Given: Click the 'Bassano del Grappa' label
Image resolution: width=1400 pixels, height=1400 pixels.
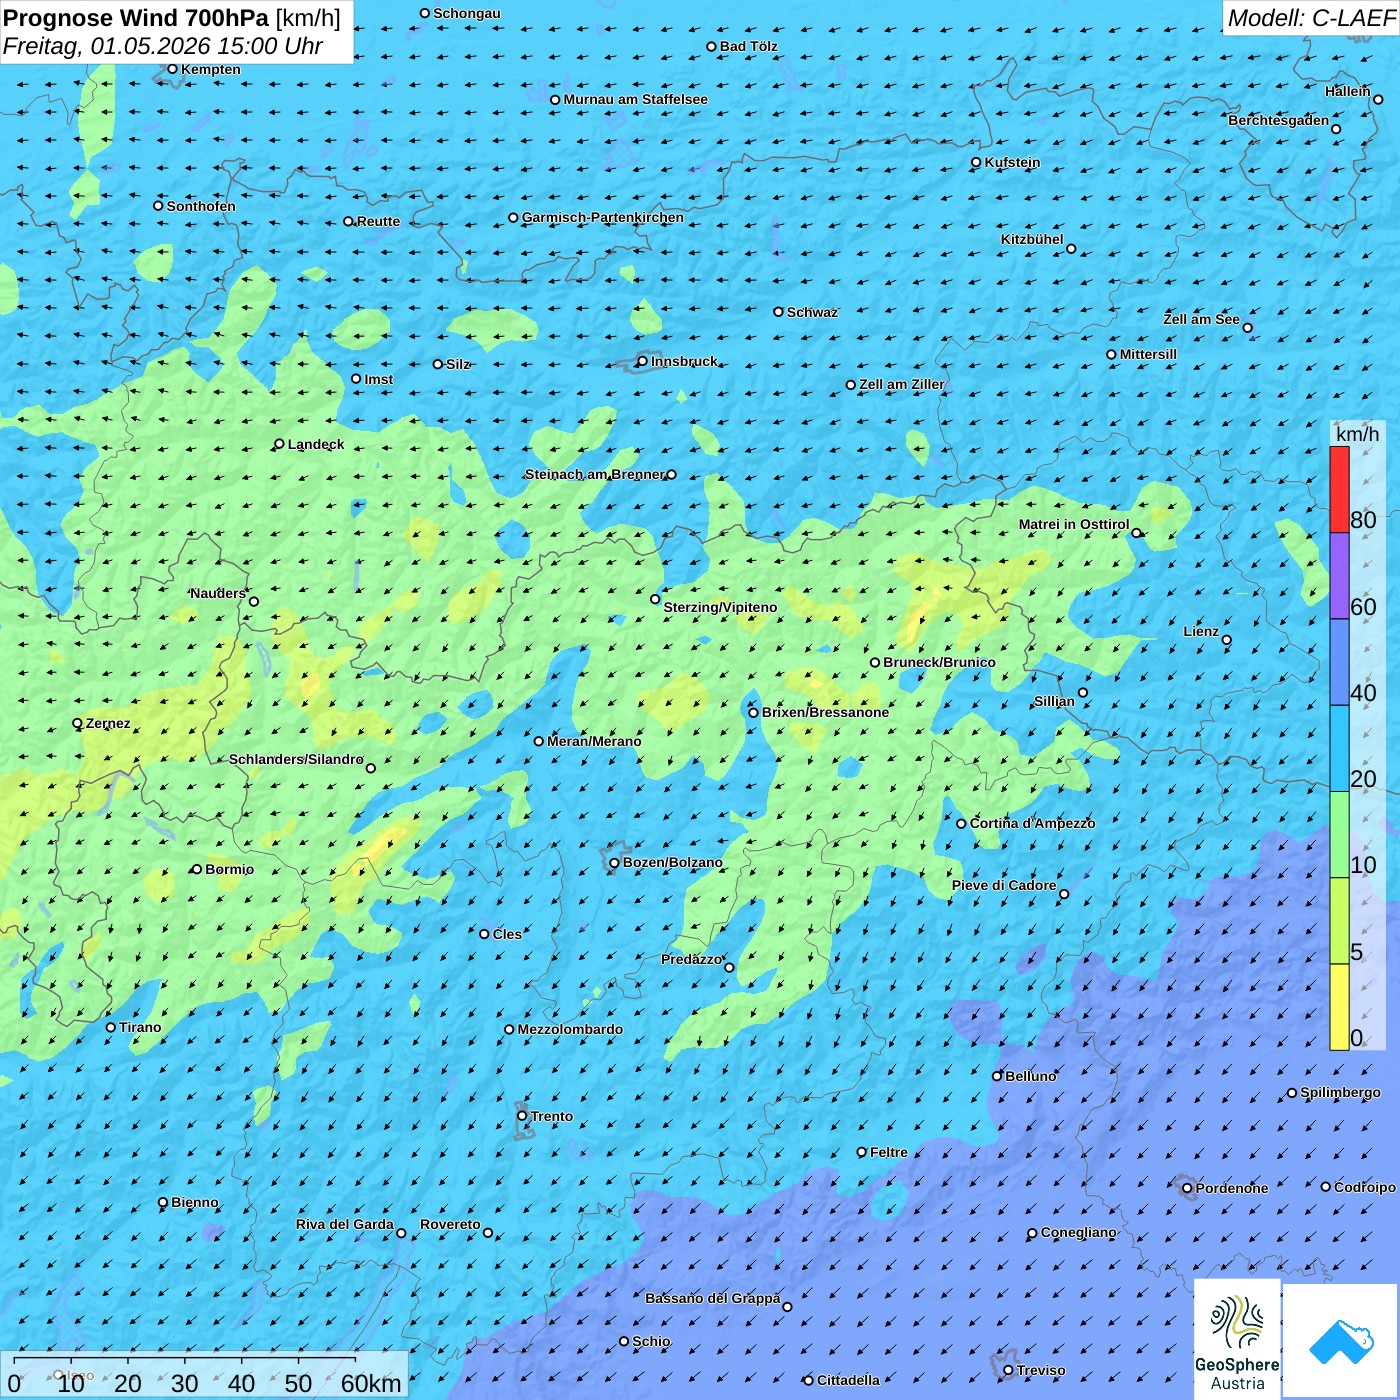Looking at the screenshot, I should [713, 1298].
